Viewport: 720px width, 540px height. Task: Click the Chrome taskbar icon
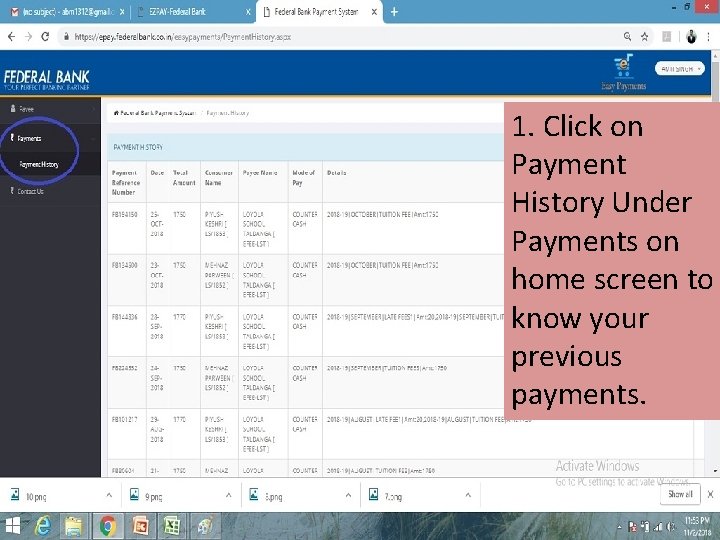coord(107,526)
